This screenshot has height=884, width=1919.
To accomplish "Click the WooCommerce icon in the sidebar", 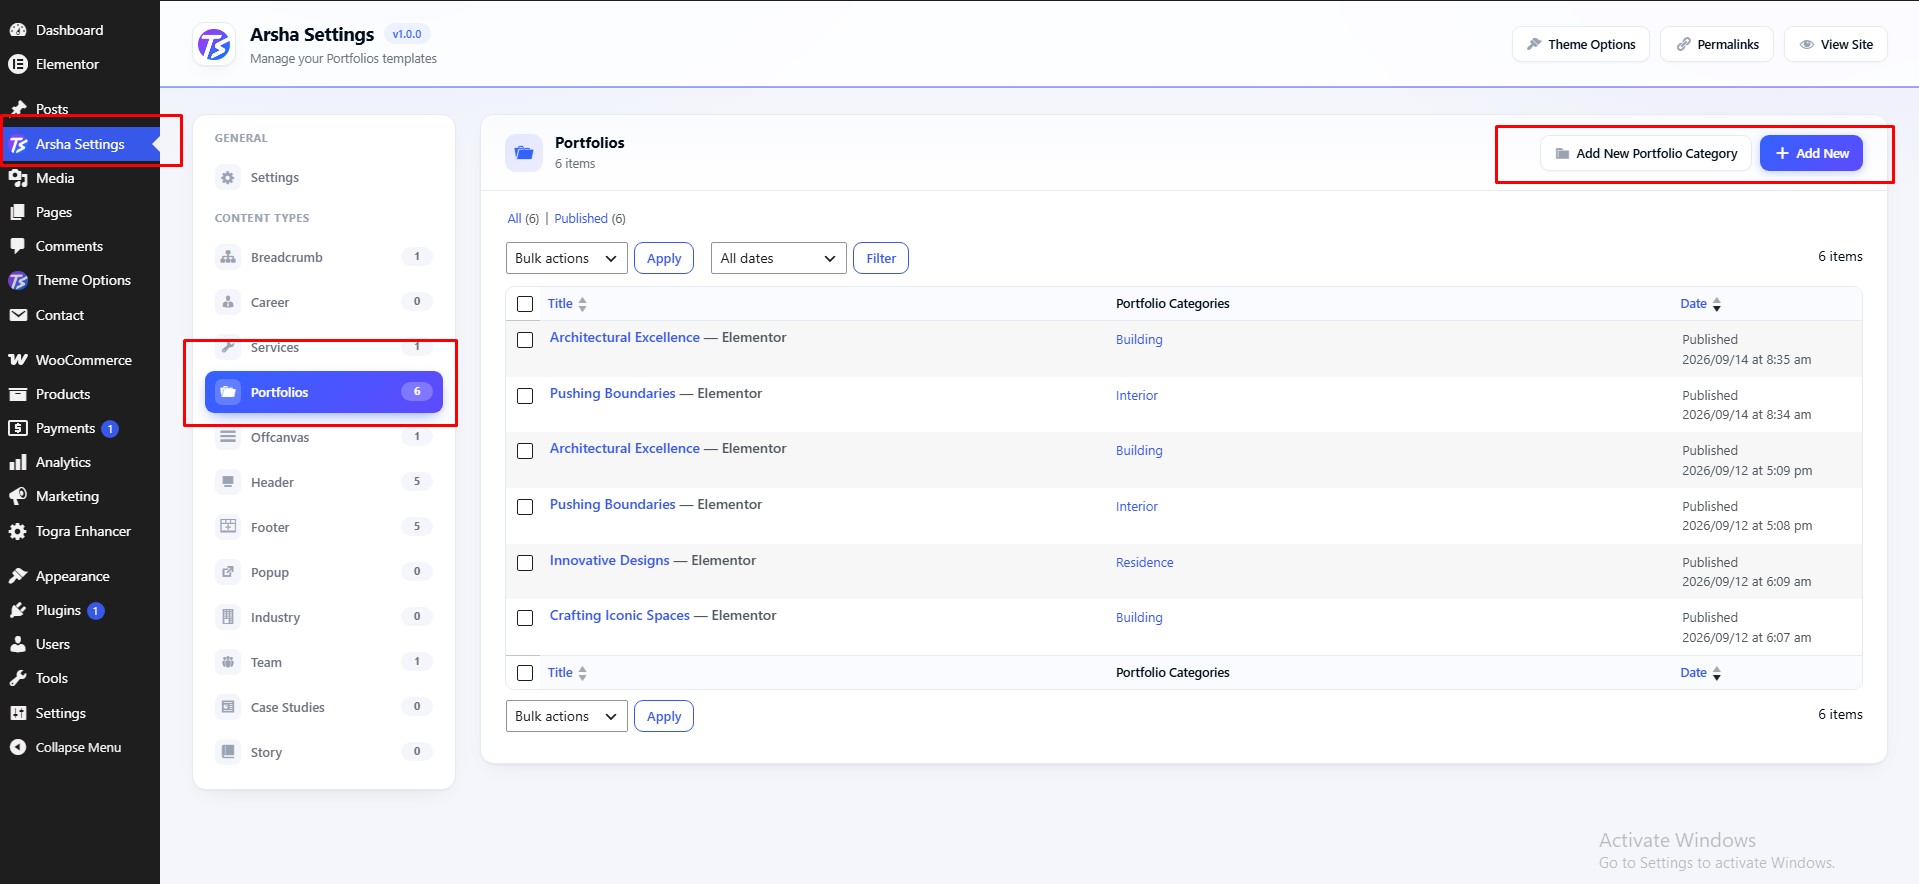I will coord(18,360).
